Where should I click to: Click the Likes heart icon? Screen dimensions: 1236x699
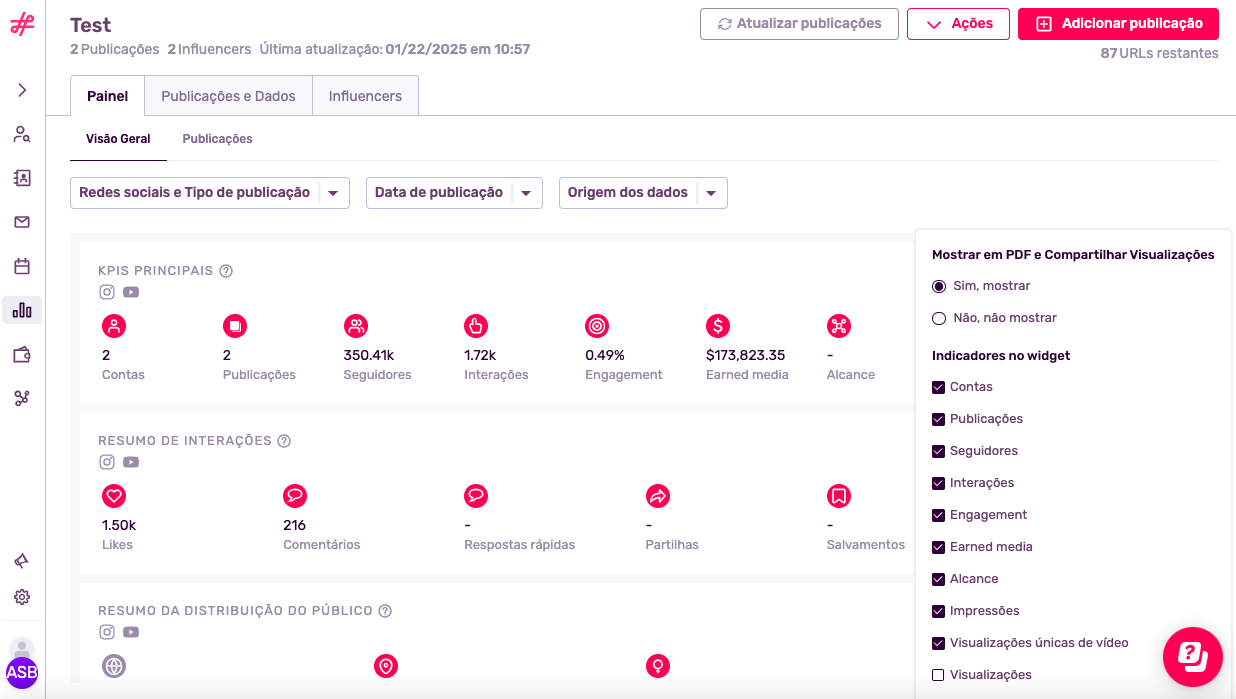click(114, 495)
